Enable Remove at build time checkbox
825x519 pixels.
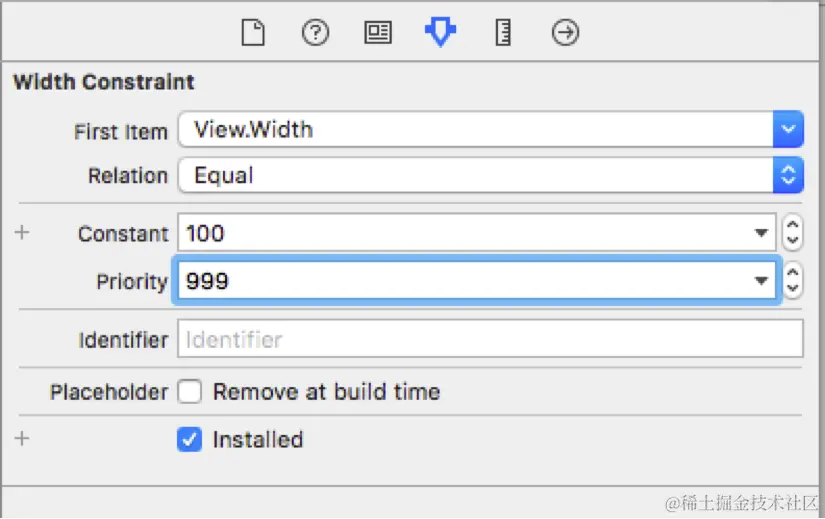190,392
